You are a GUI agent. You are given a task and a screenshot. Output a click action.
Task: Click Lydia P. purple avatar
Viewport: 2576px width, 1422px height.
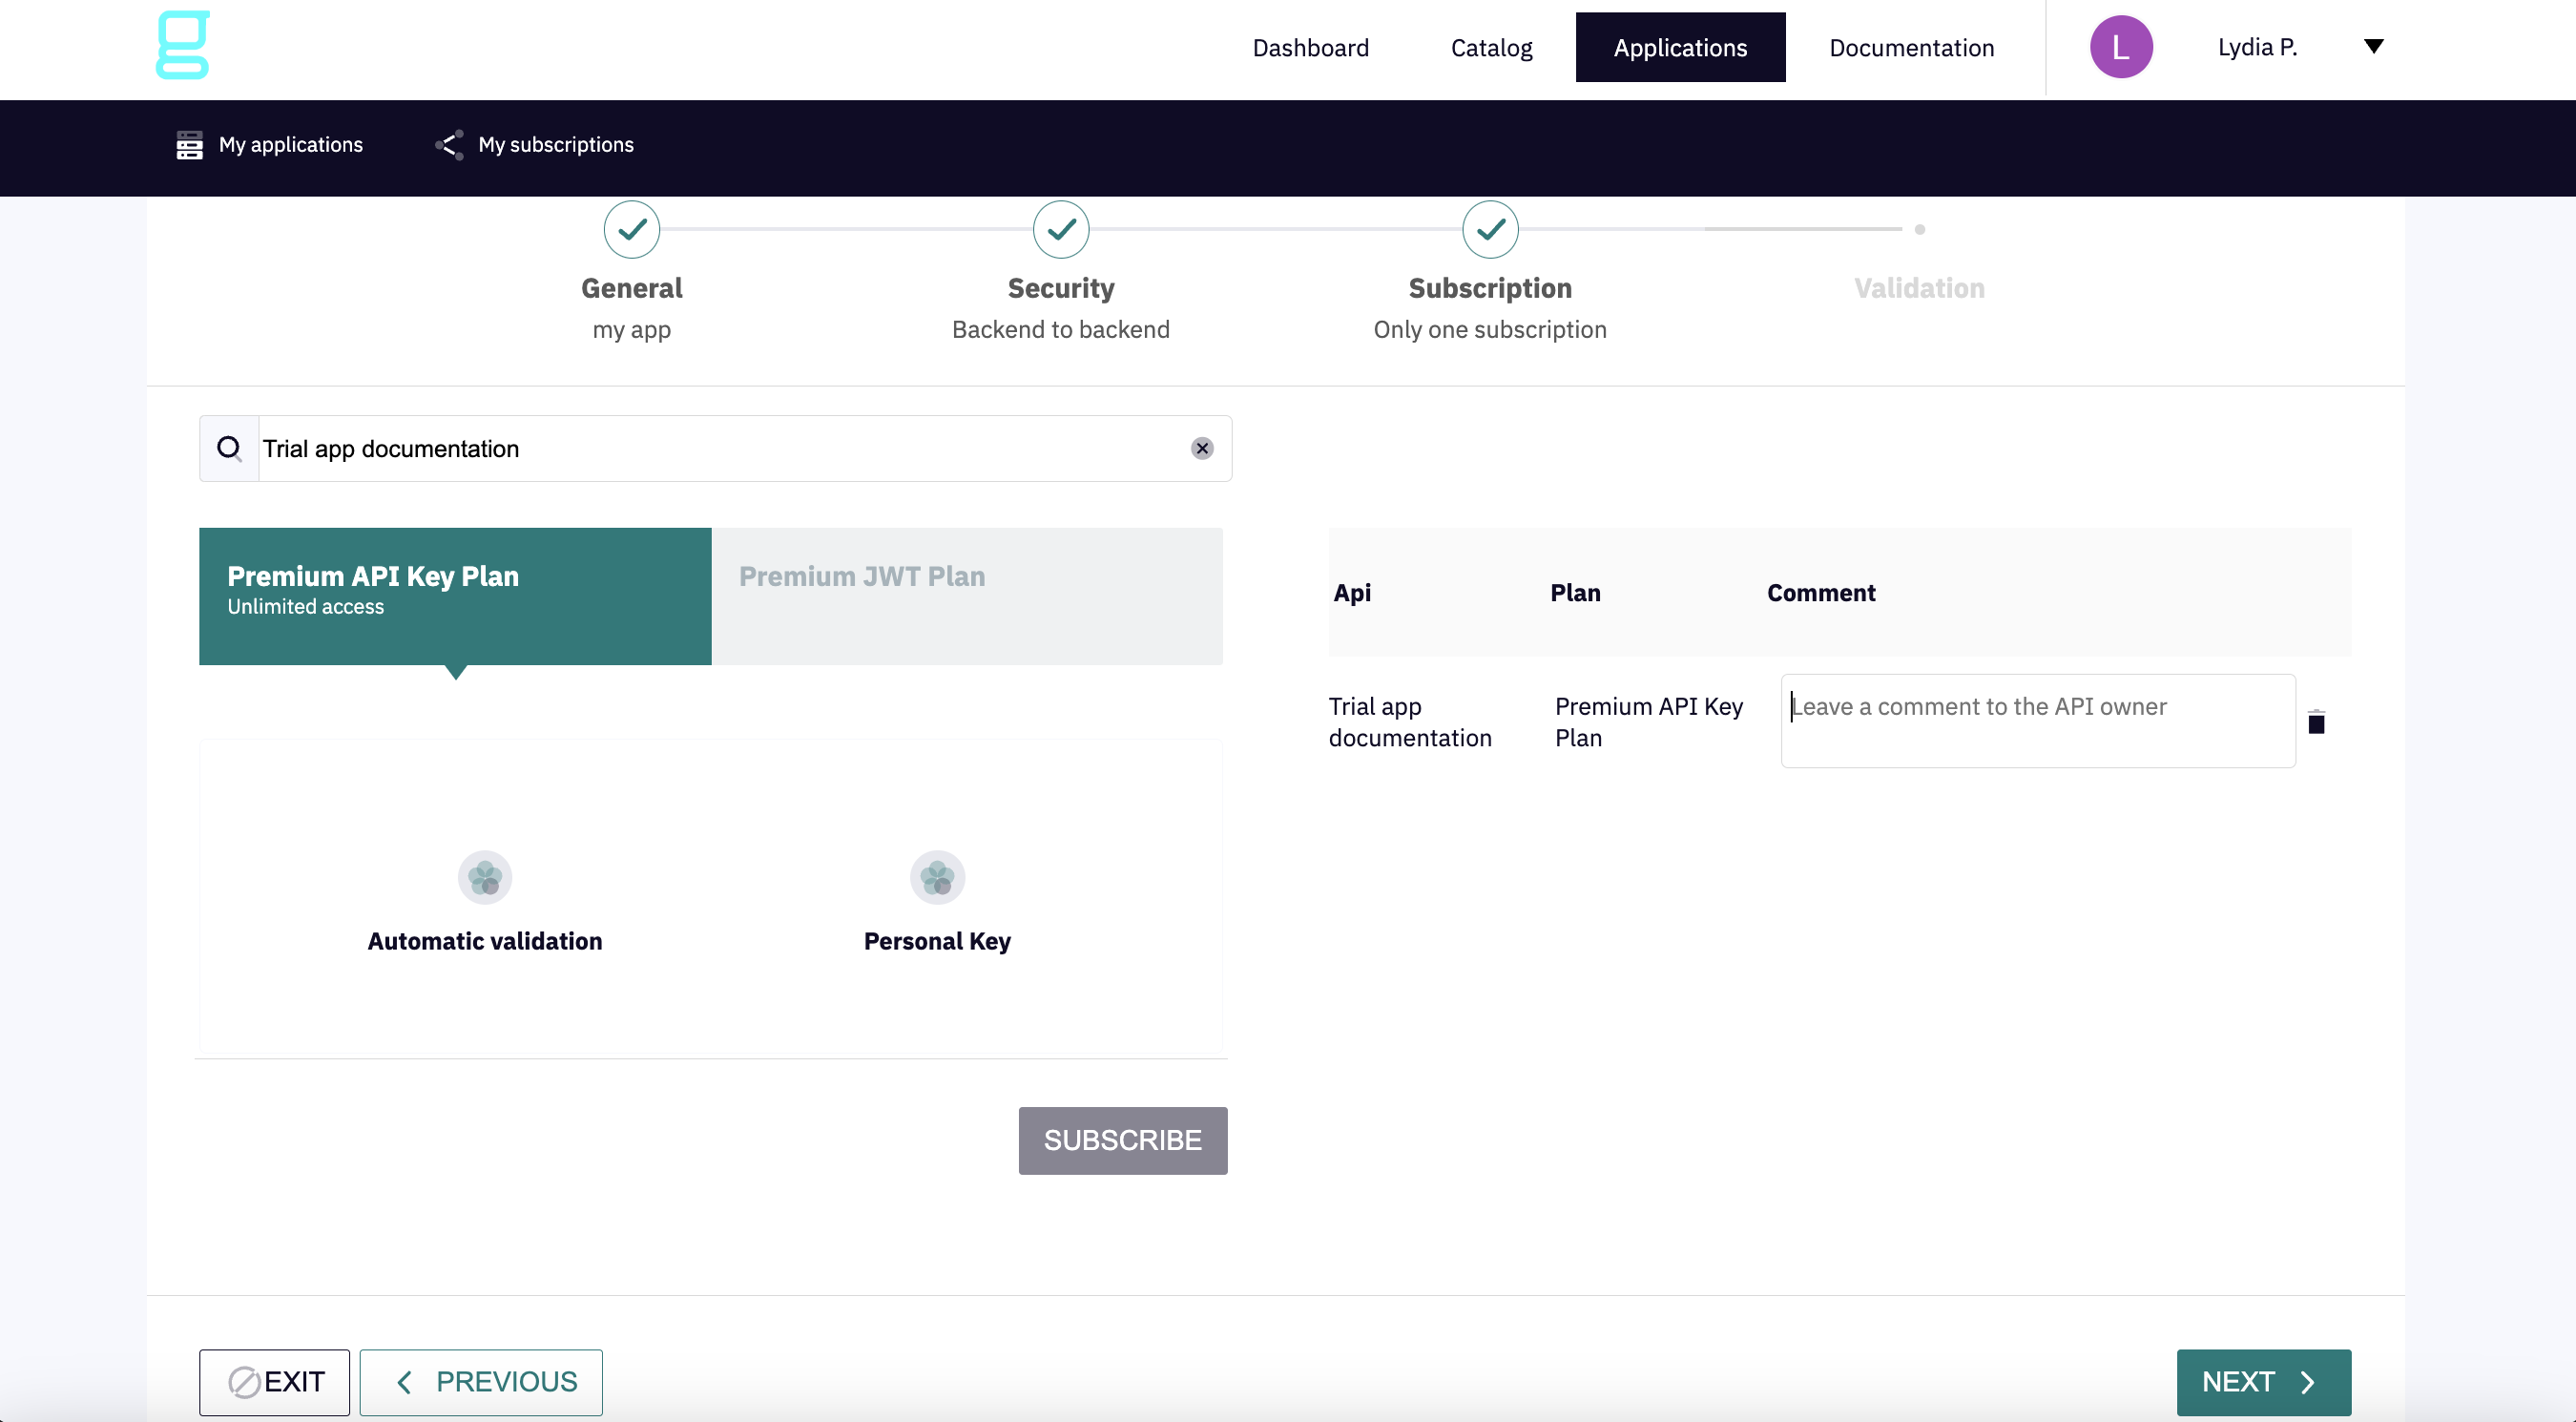pyautogui.click(x=2120, y=47)
